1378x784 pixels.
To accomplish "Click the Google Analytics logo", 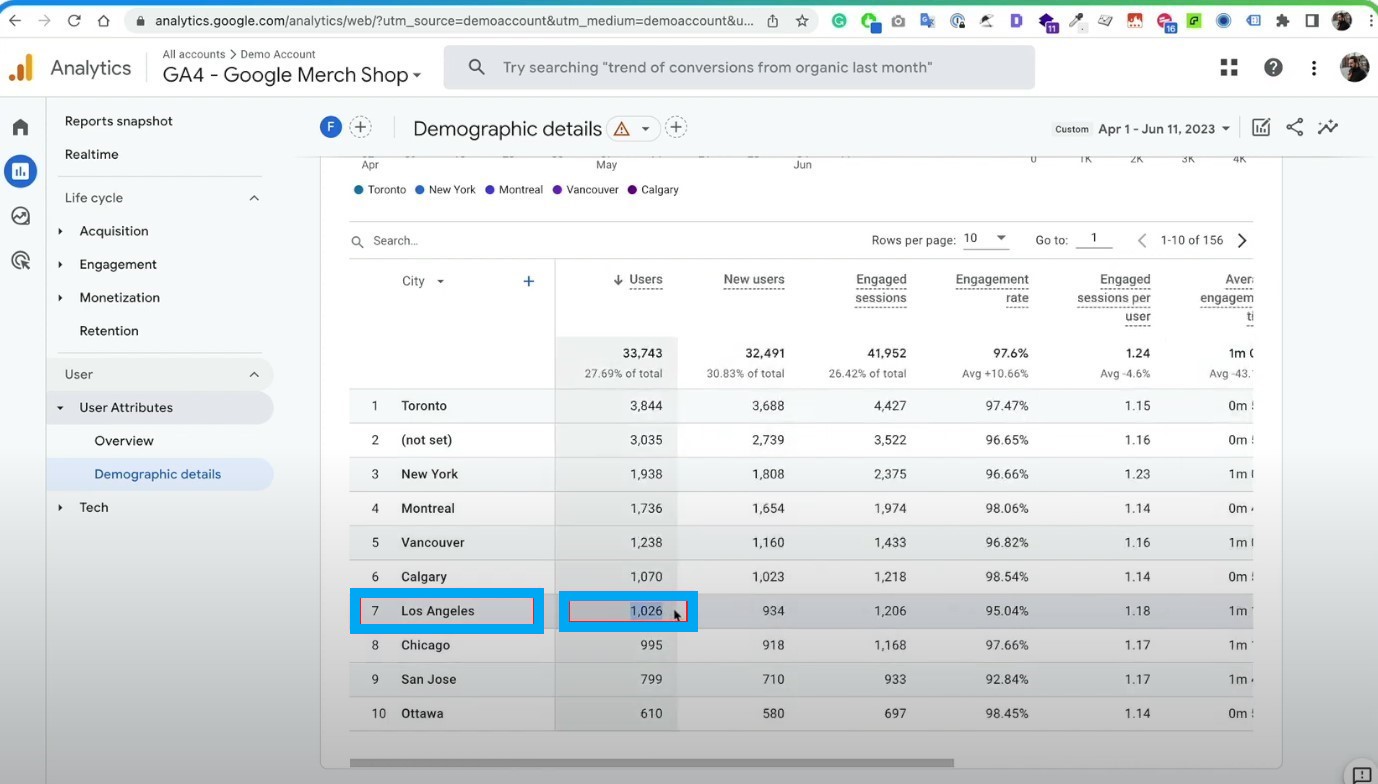I will tap(21, 67).
